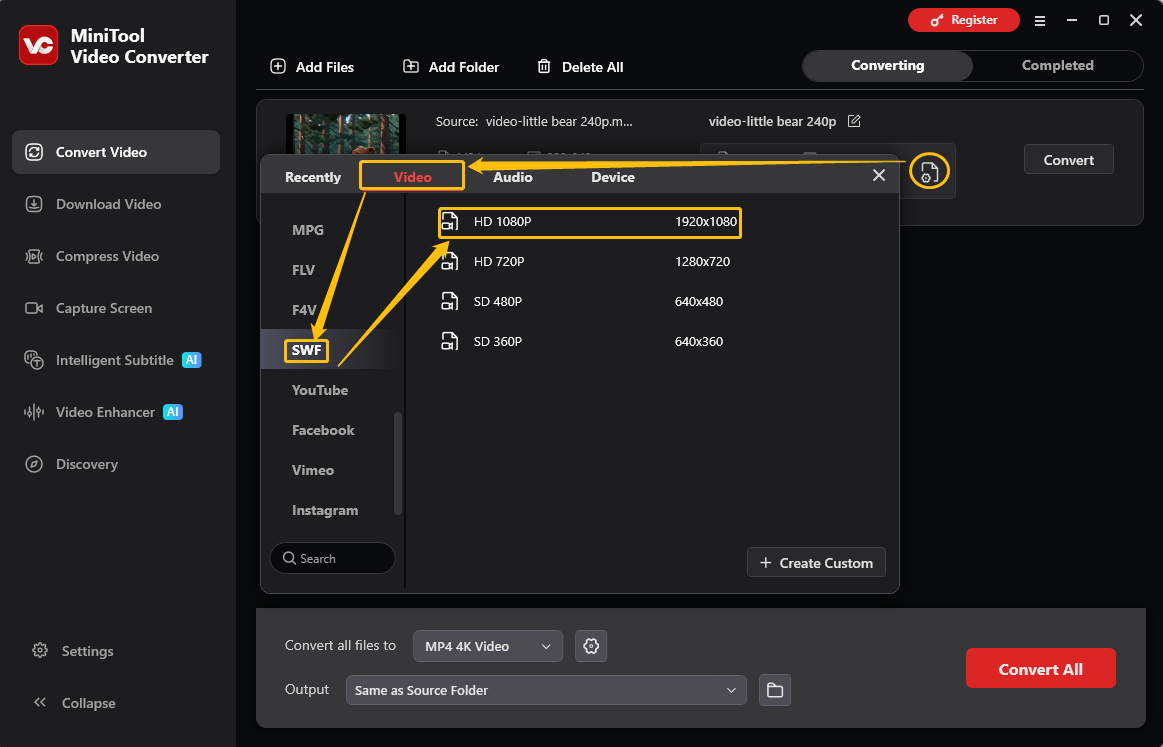Click the format list scrollbar
Screen dimensions: 1163x747
[x=398, y=463]
